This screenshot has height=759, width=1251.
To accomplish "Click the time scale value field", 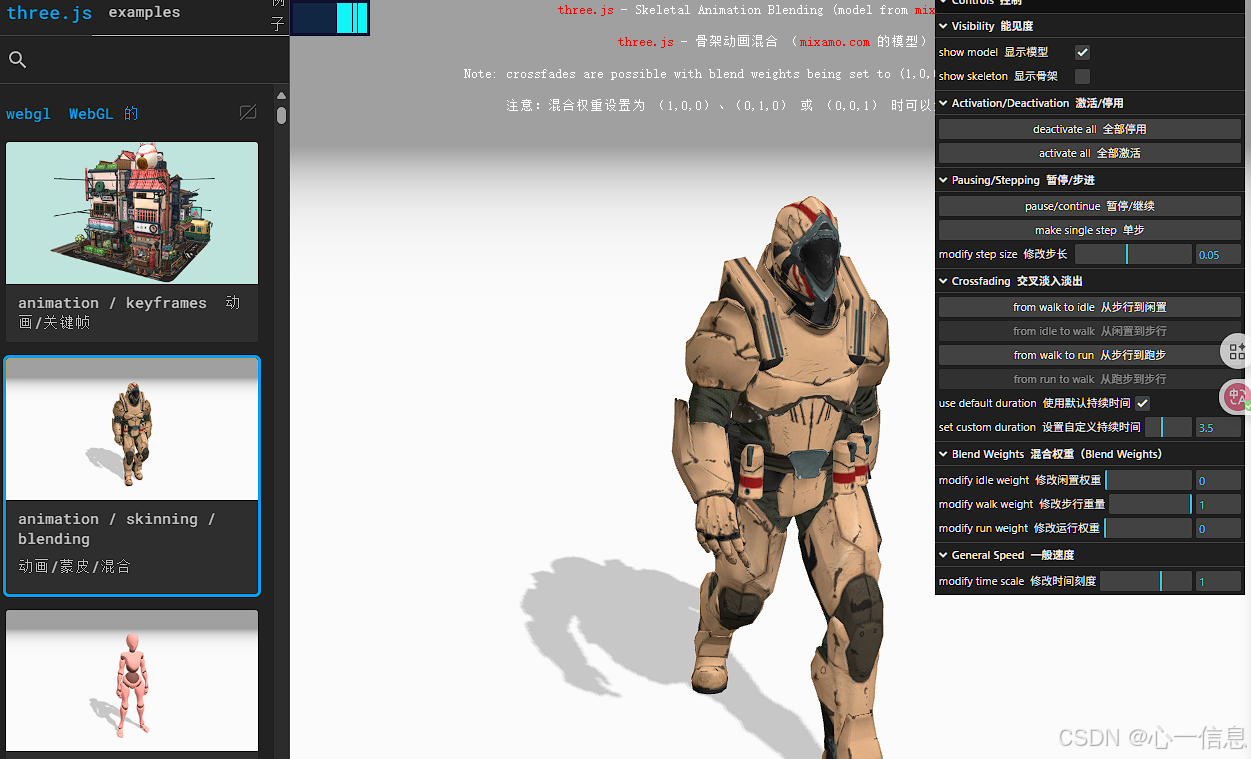I will (1218, 581).
